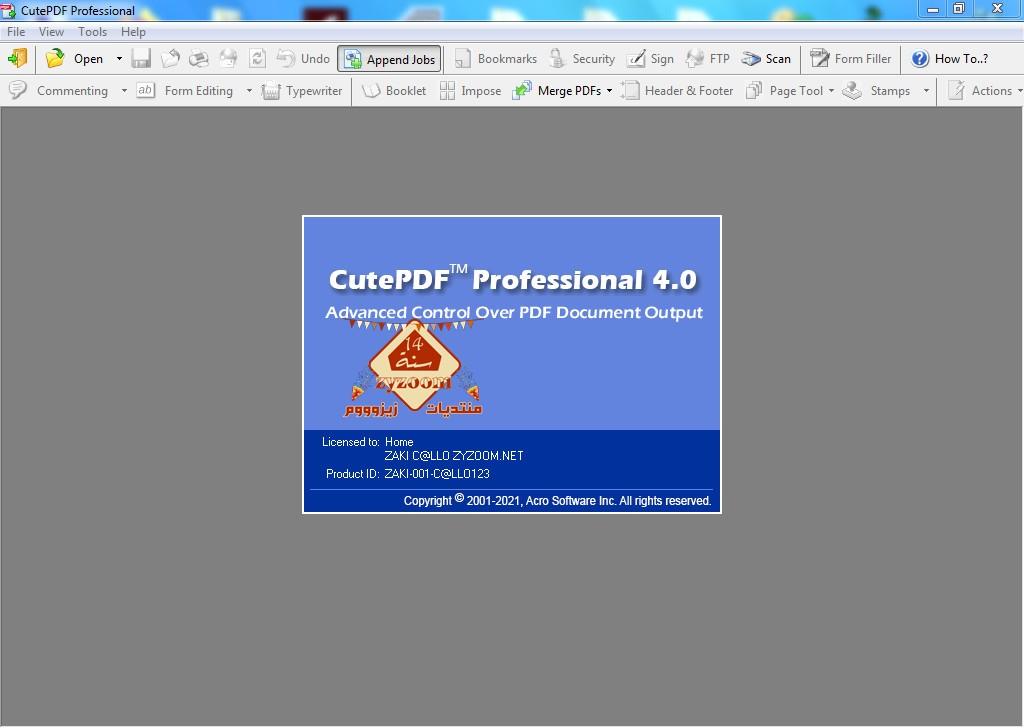Start a scan with the Scan button
This screenshot has height=728, width=1024.
[766, 59]
